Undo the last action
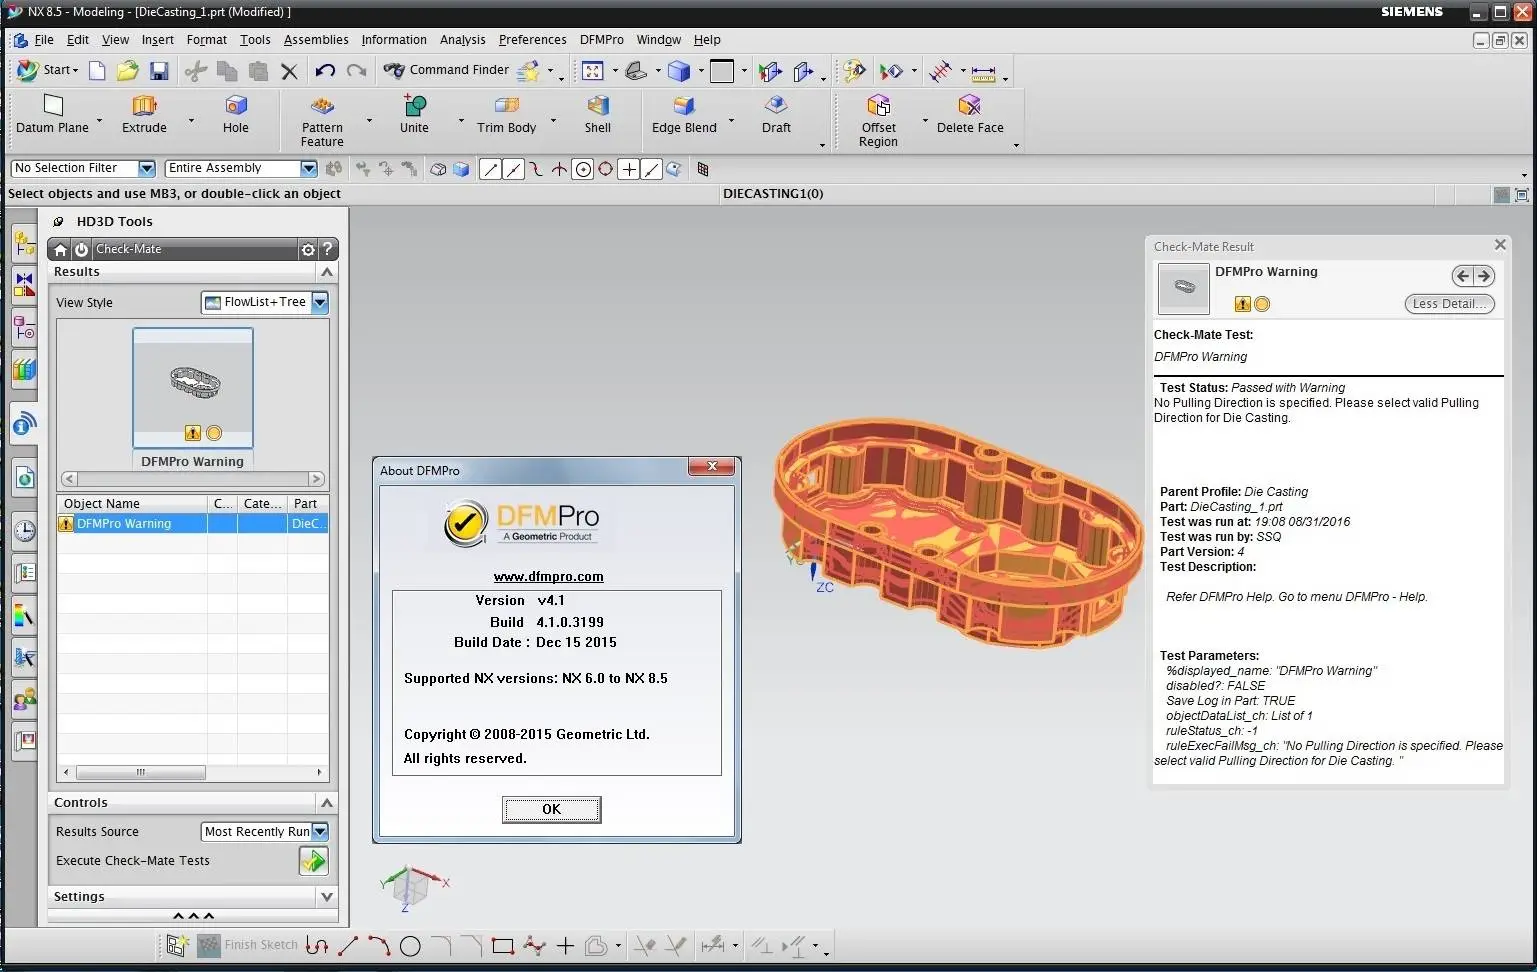This screenshot has height=972, width=1537. pyautogui.click(x=325, y=70)
